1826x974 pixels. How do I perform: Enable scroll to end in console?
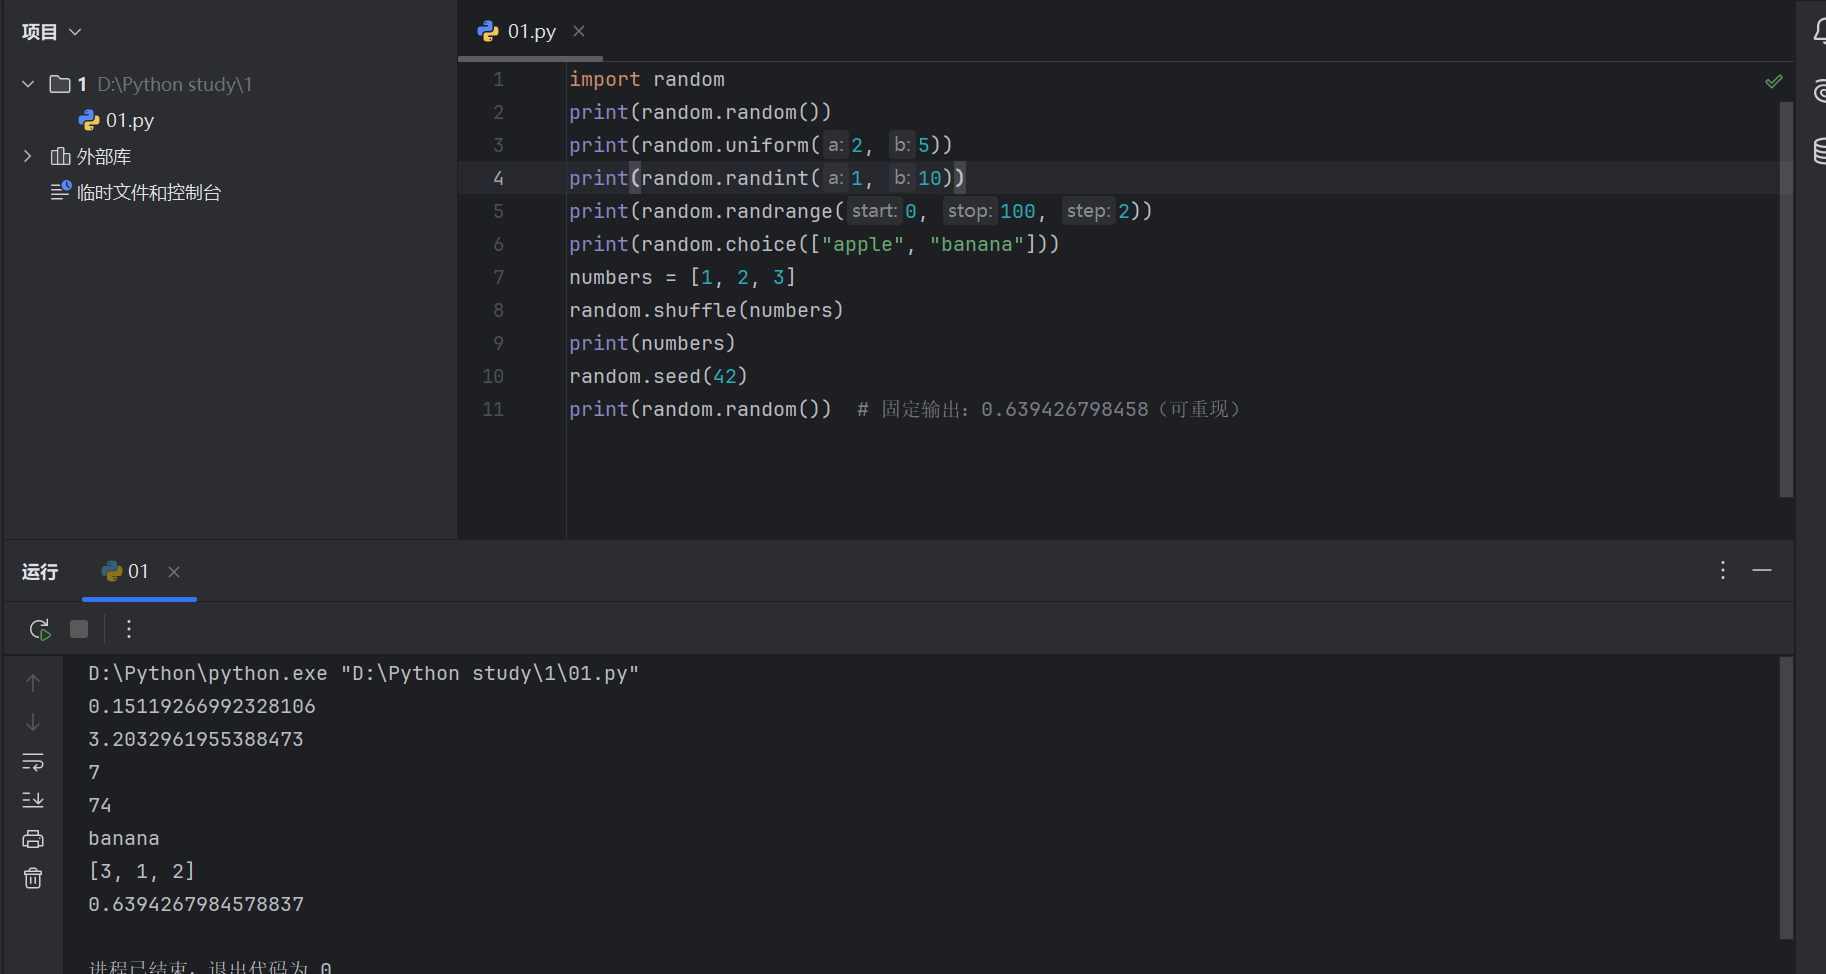33,799
